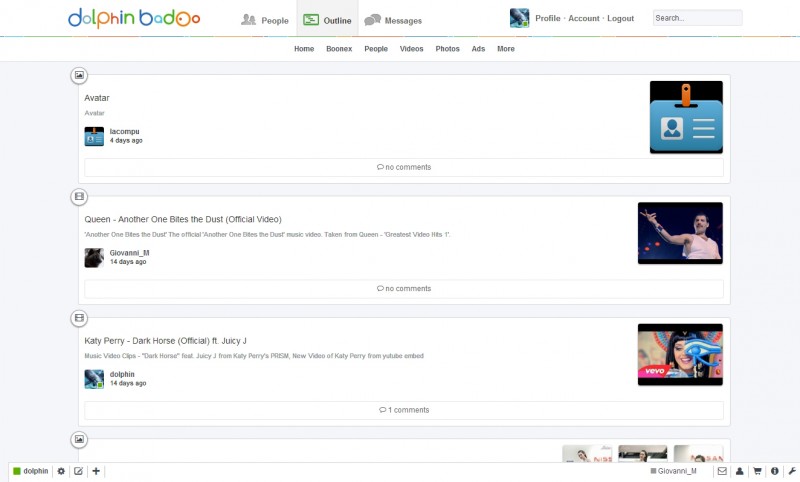Open the Photos submenu item
The height and width of the screenshot is (482, 800).
pos(447,49)
